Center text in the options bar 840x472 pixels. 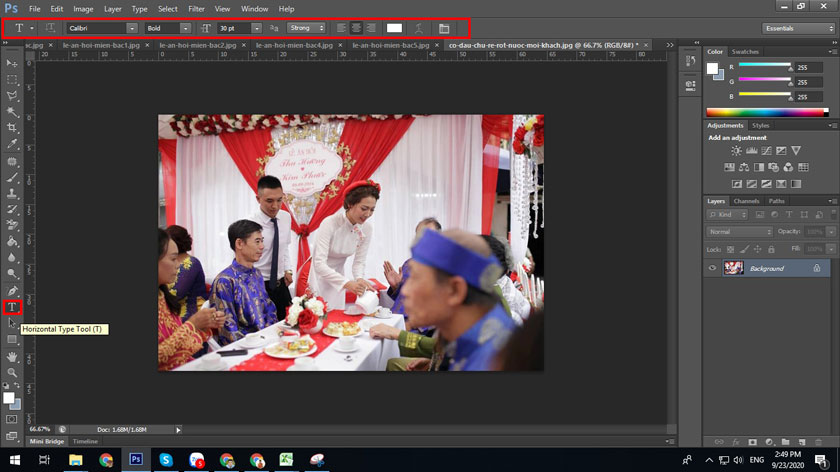356,28
